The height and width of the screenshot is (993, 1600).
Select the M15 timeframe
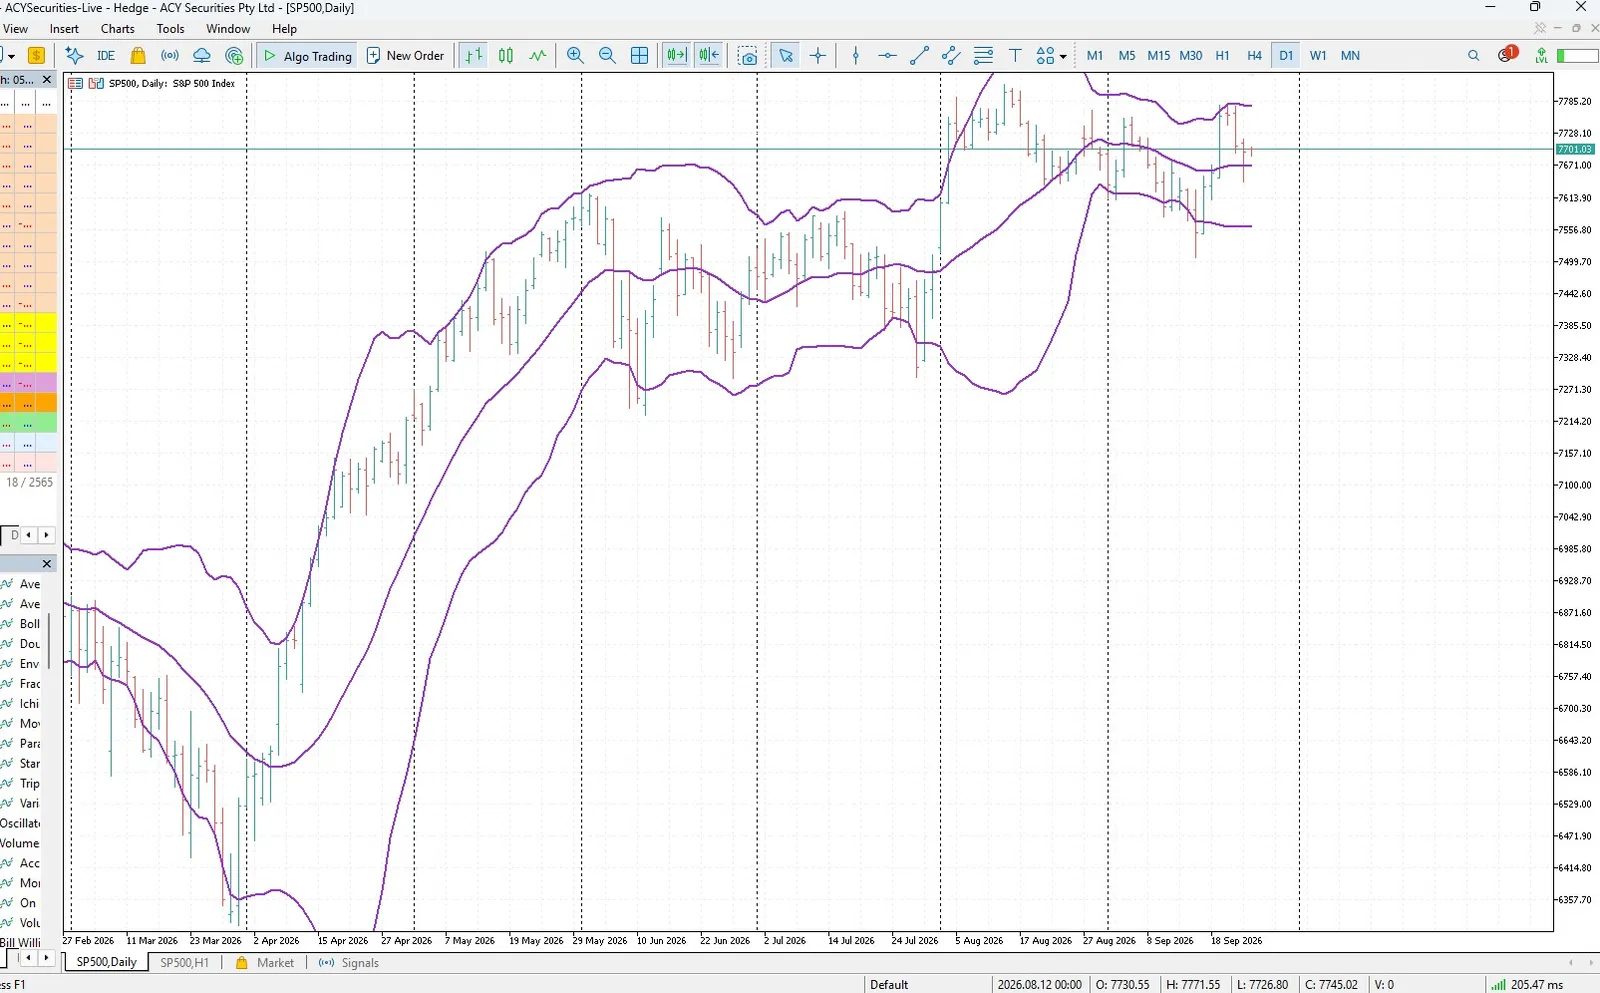tap(1159, 56)
